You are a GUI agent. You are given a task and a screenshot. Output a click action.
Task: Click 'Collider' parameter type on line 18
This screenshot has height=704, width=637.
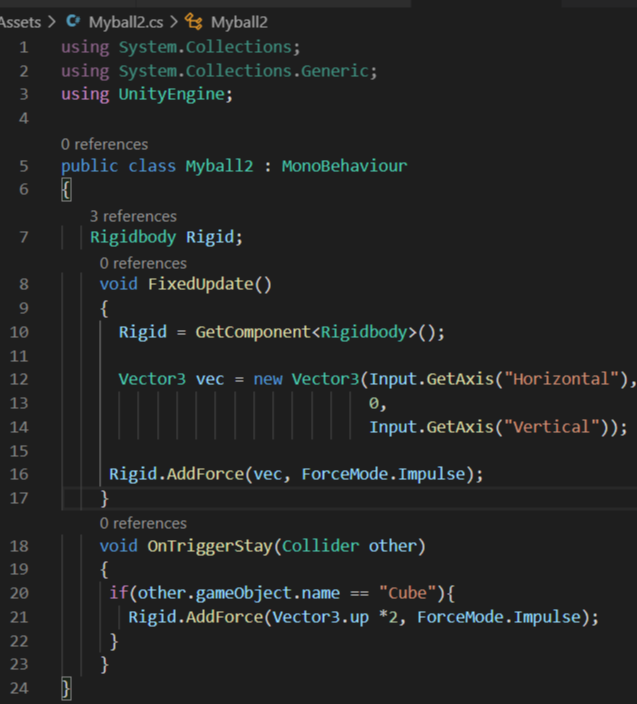click(x=320, y=546)
